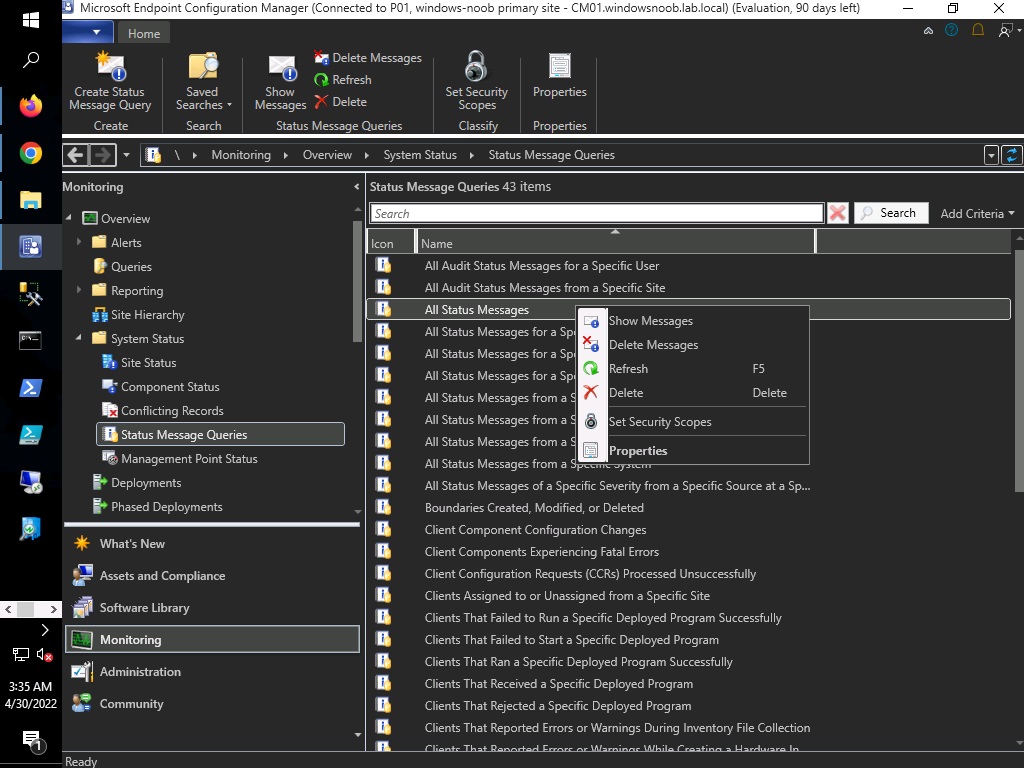
Task: Collapse the Overview tree node
Action: (69, 217)
